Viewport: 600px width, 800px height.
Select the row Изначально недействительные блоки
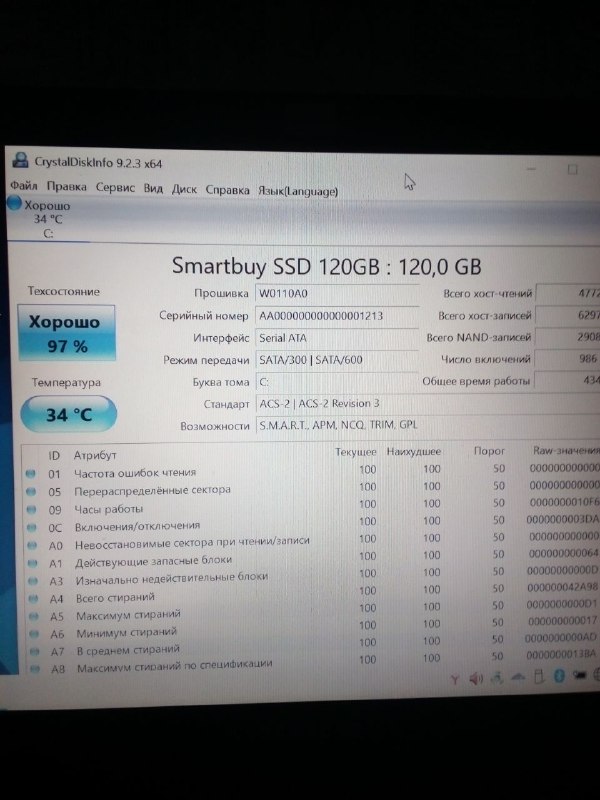311,576
